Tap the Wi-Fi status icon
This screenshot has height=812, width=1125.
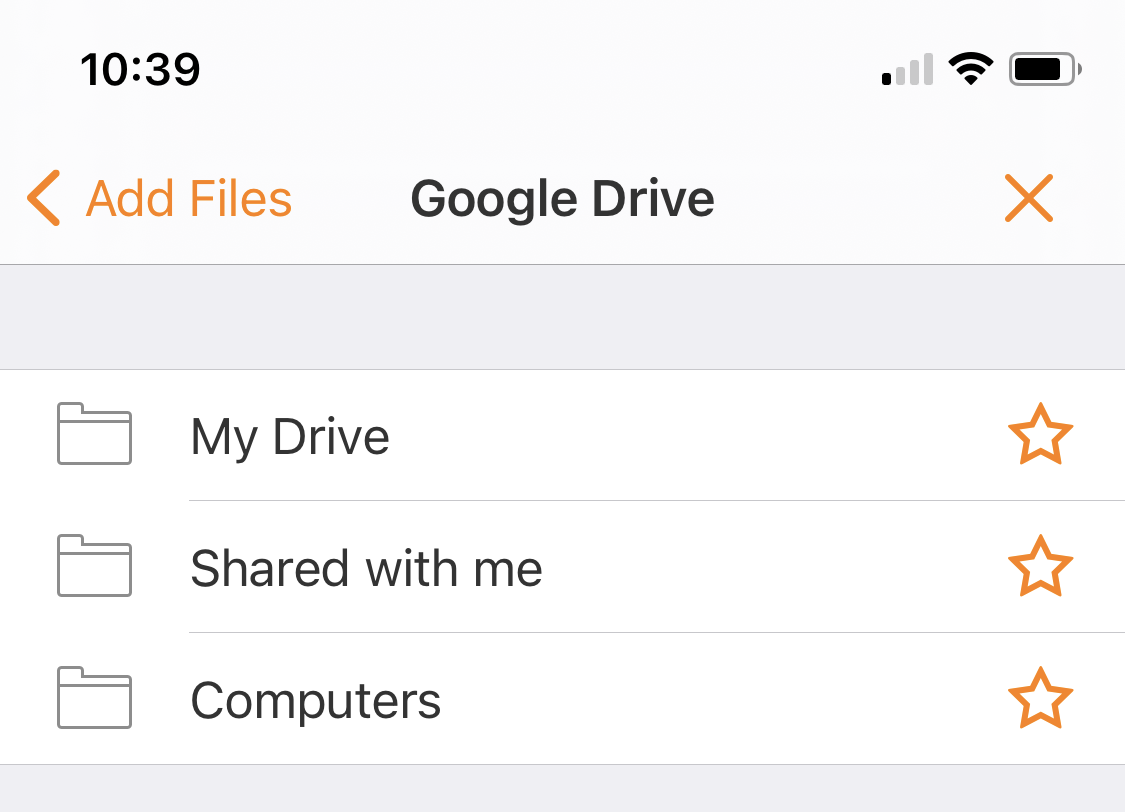point(969,70)
